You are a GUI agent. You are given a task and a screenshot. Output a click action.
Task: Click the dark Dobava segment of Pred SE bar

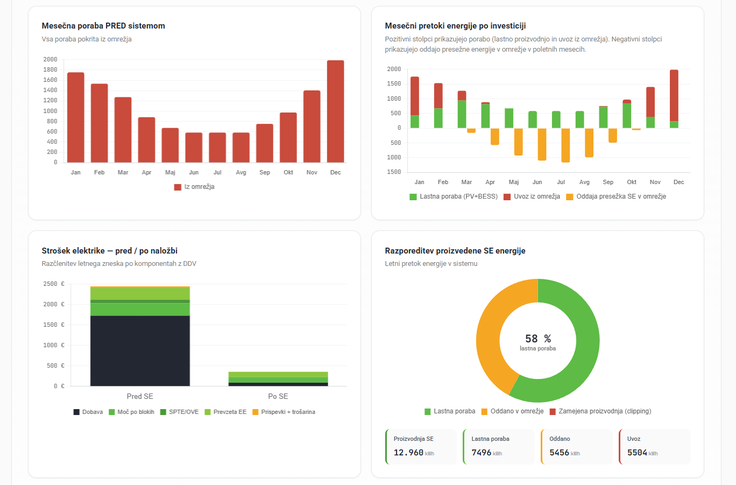pyautogui.click(x=140, y=351)
